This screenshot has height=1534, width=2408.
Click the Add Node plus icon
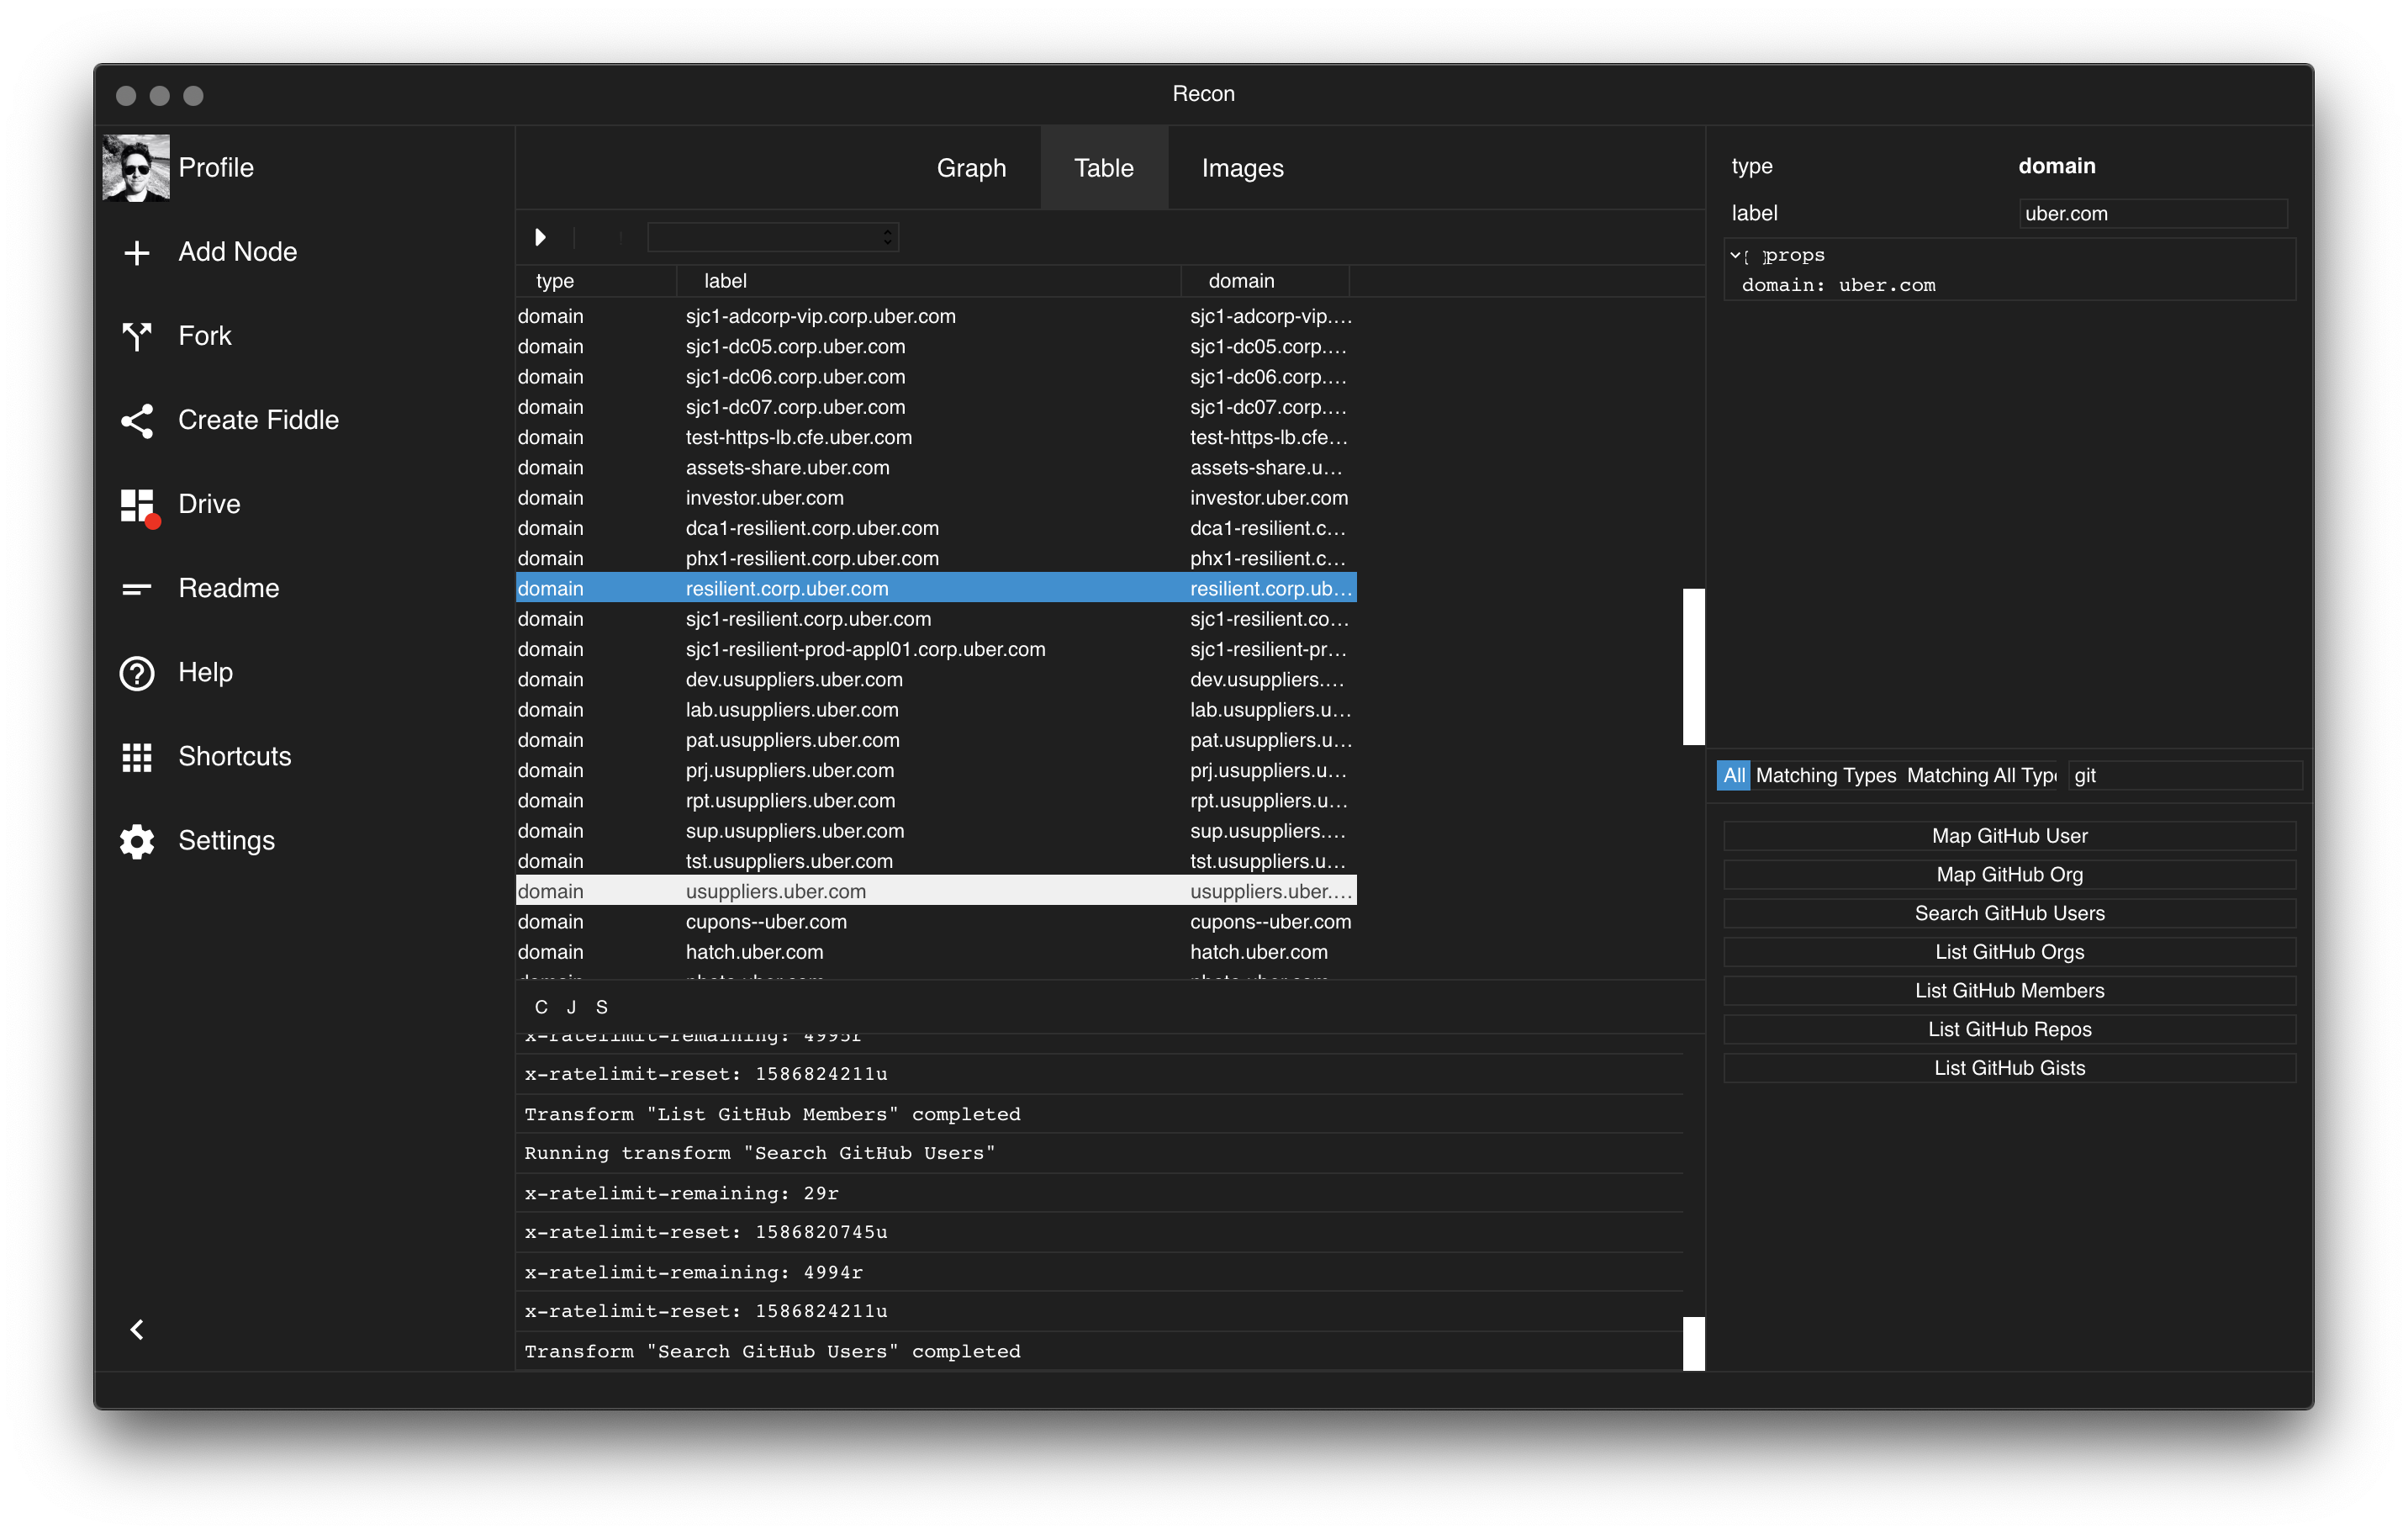click(x=137, y=252)
